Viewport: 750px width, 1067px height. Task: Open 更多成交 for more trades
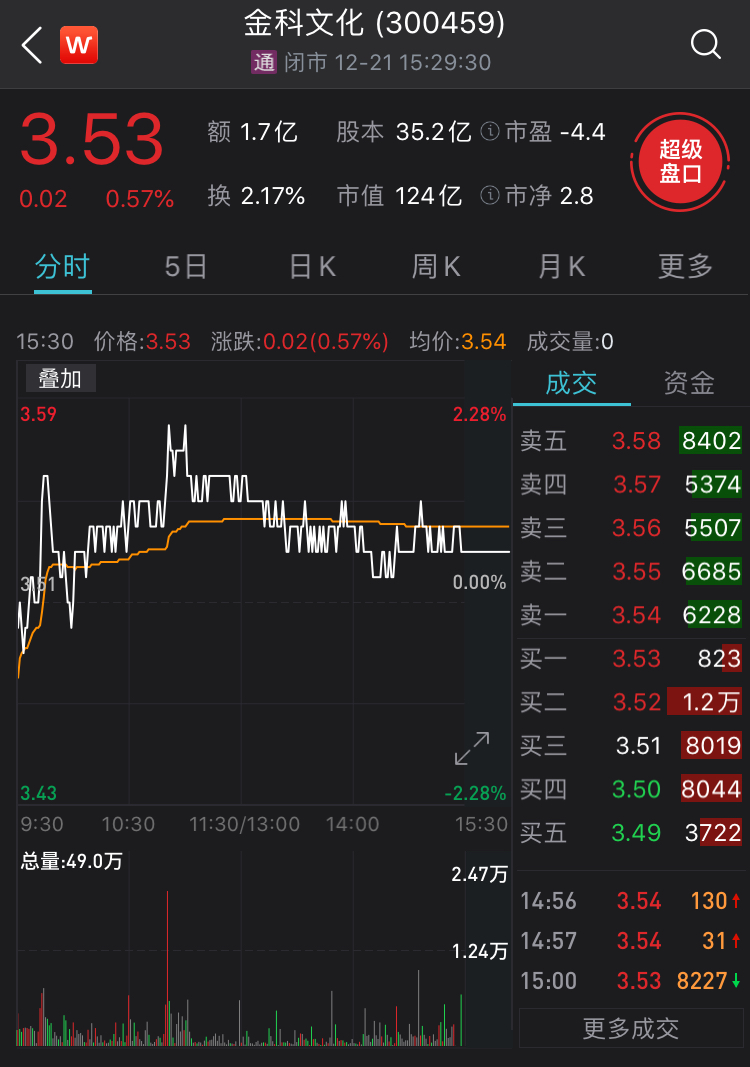(x=631, y=1028)
